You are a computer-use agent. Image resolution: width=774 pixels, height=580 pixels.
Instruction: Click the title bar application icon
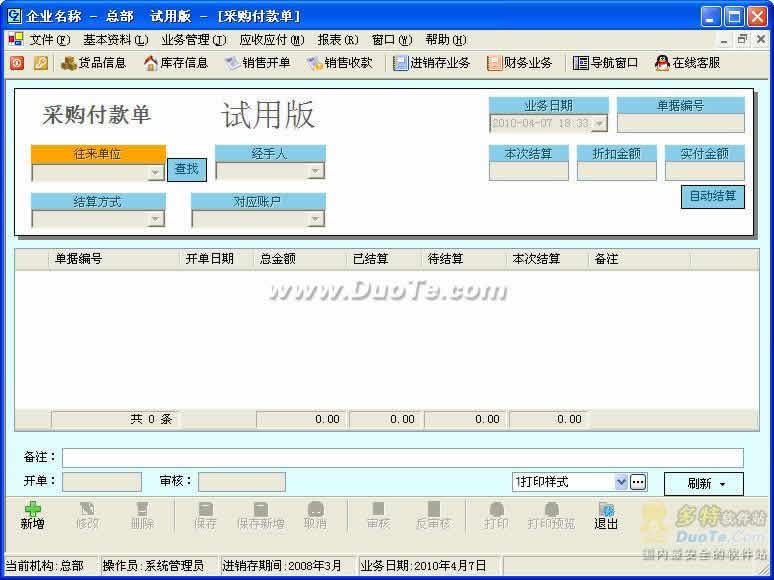point(14,16)
